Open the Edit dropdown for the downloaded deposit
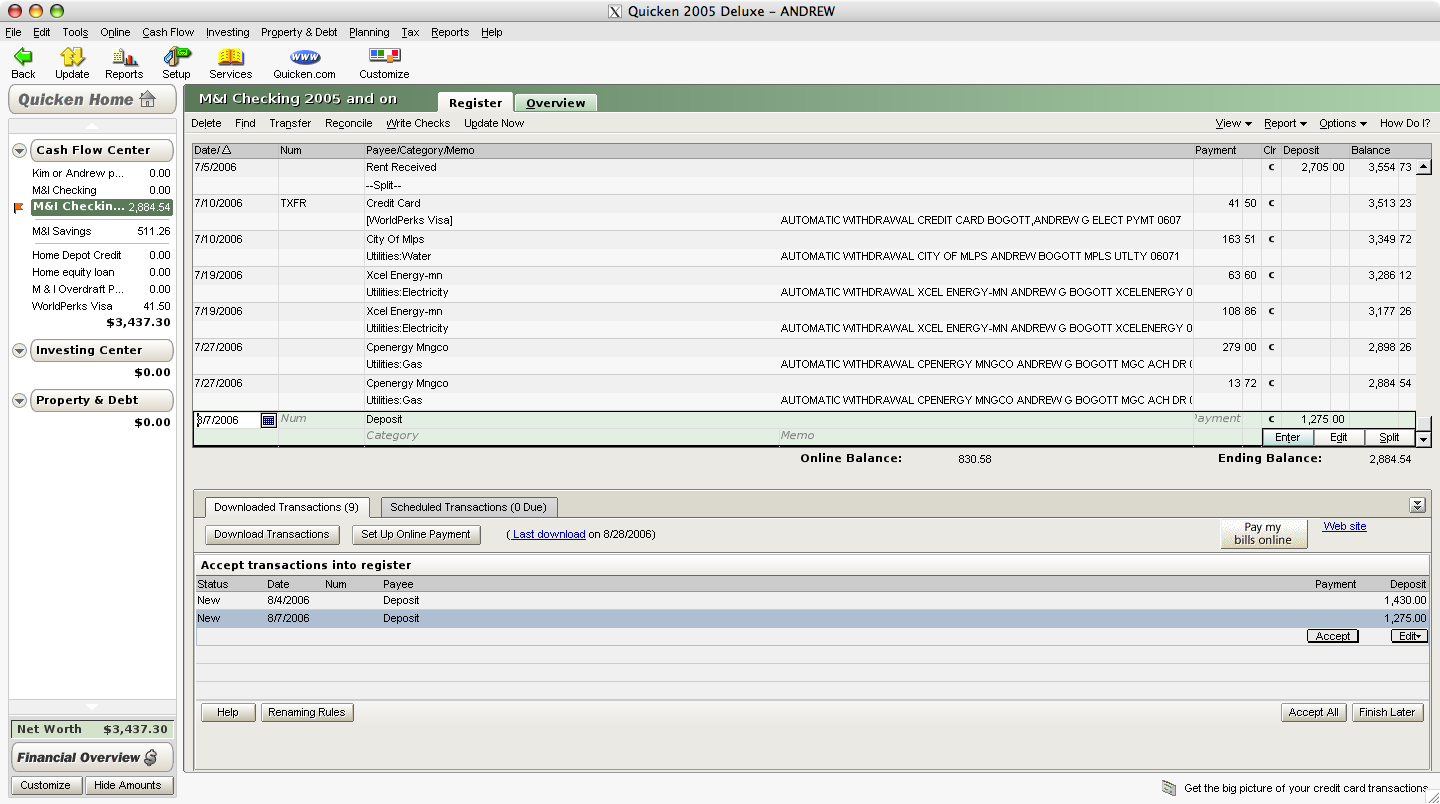 [x=1409, y=636]
